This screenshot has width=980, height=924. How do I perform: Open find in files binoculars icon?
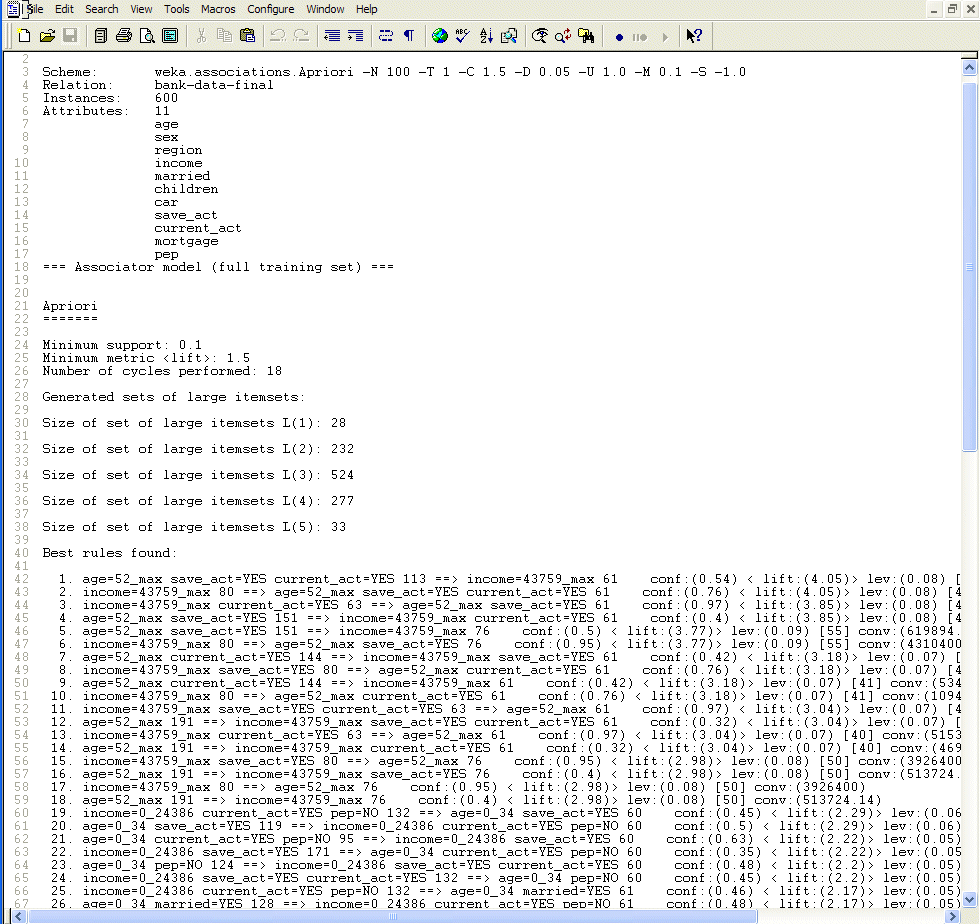tap(587, 36)
